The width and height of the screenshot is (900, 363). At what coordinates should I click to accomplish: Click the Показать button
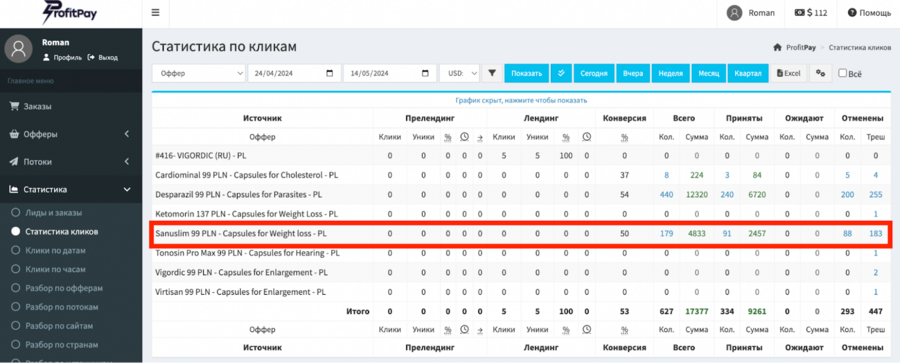tap(526, 74)
